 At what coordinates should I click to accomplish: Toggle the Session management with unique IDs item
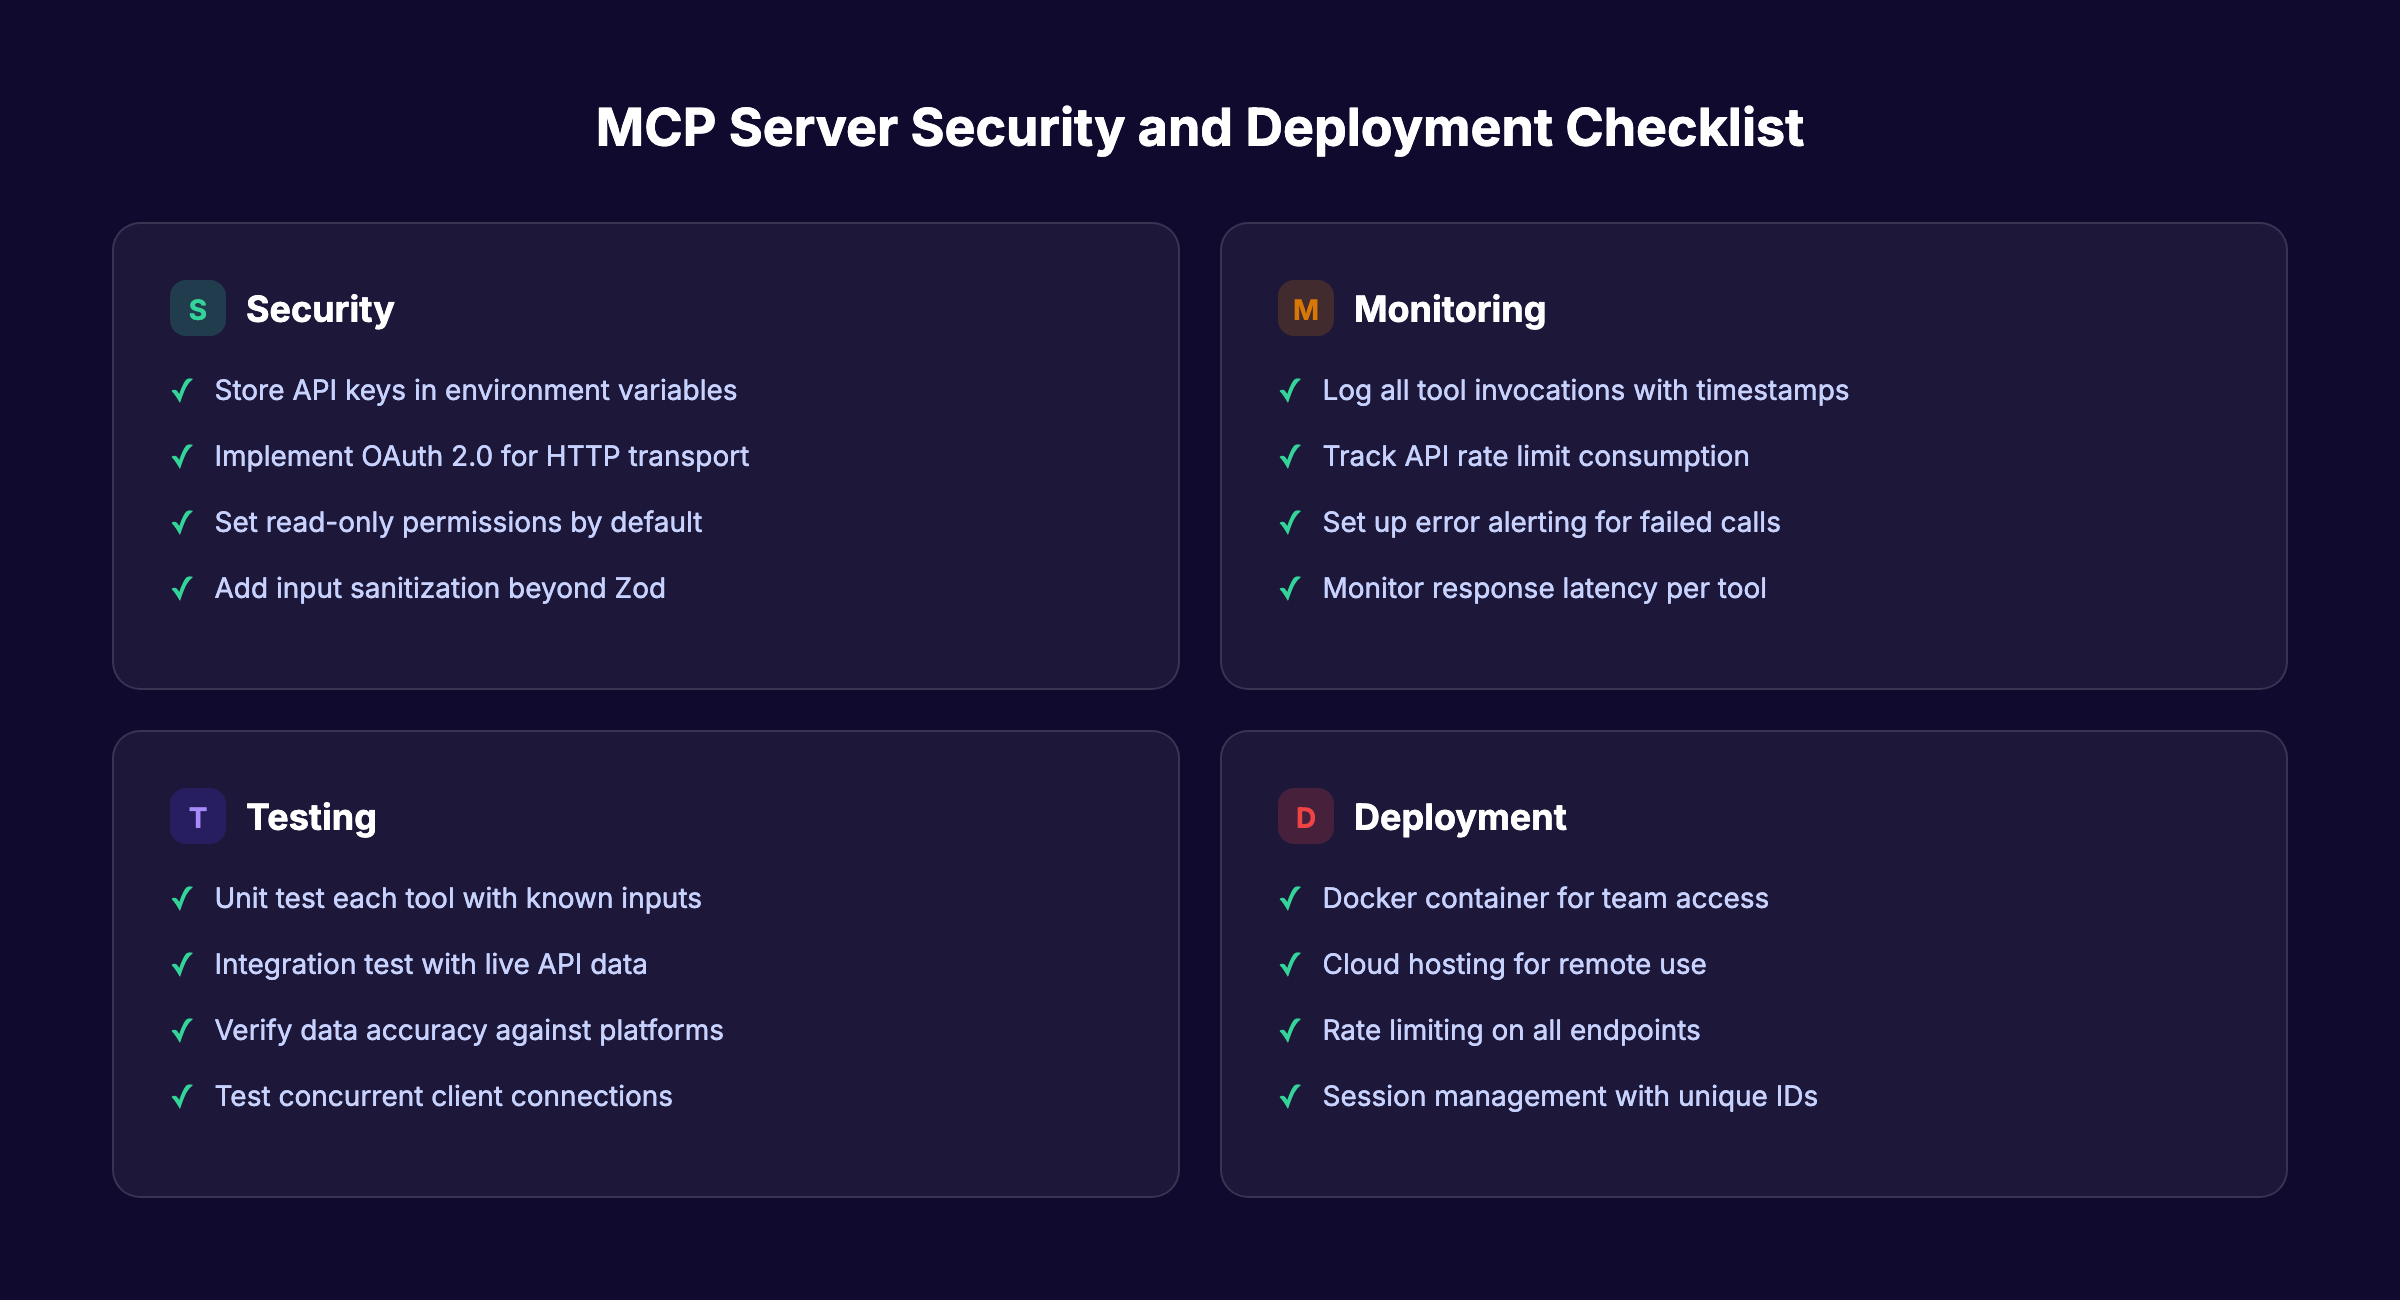1570,1097
